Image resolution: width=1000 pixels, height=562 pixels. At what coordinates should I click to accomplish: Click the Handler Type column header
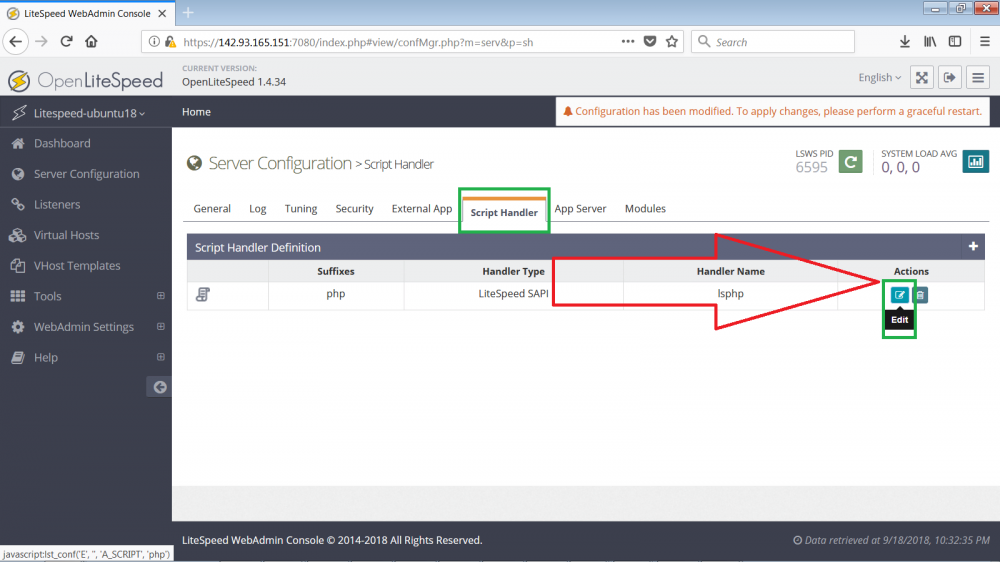tap(513, 271)
